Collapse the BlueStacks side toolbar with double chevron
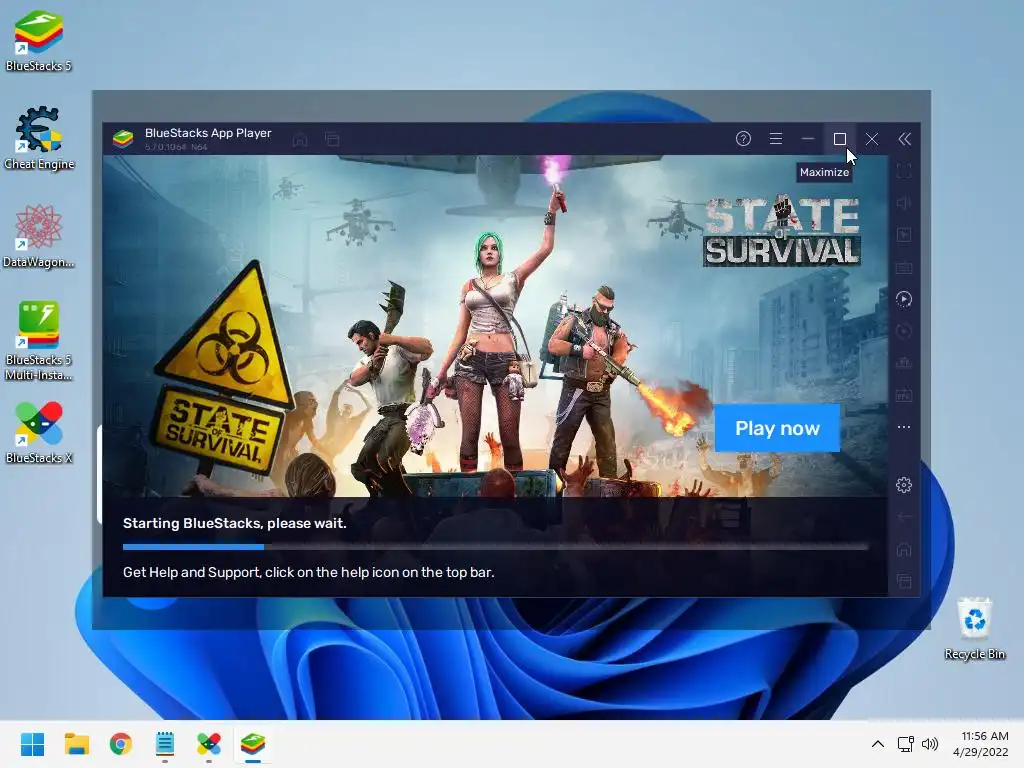Image resolution: width=1024 pixels, height=768 pixels. click(x=904, y=139)
